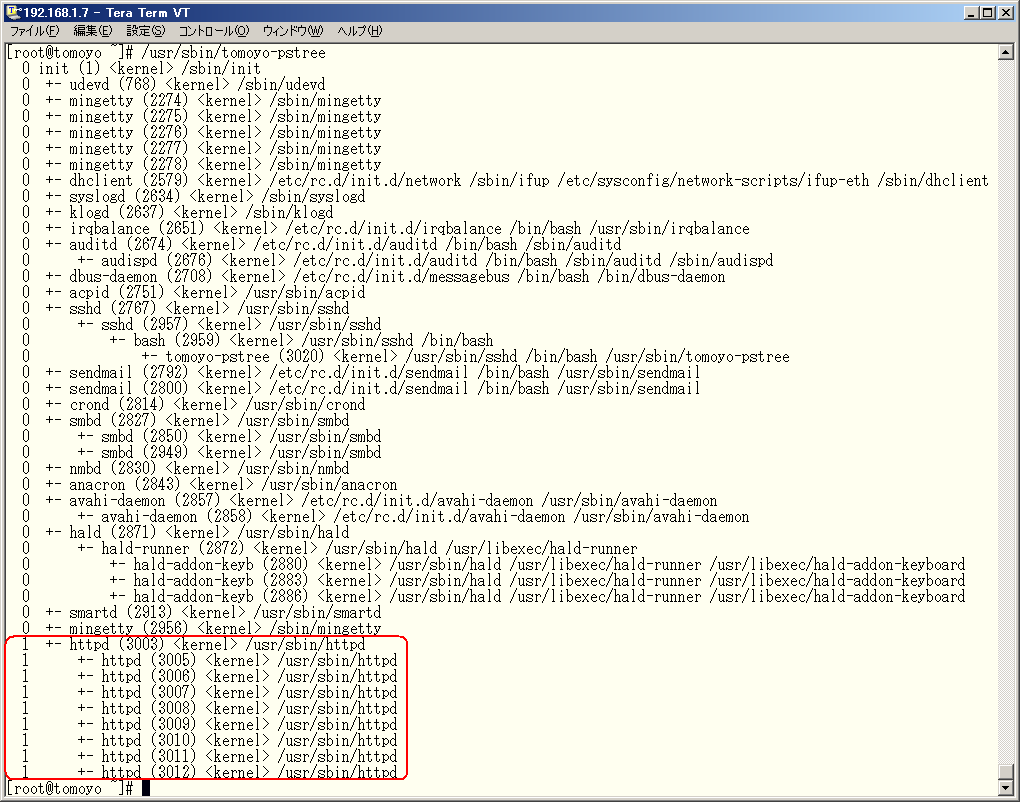Click the avahi-daemon (2857) line
1020x802 pixels.
coord(369,500)
